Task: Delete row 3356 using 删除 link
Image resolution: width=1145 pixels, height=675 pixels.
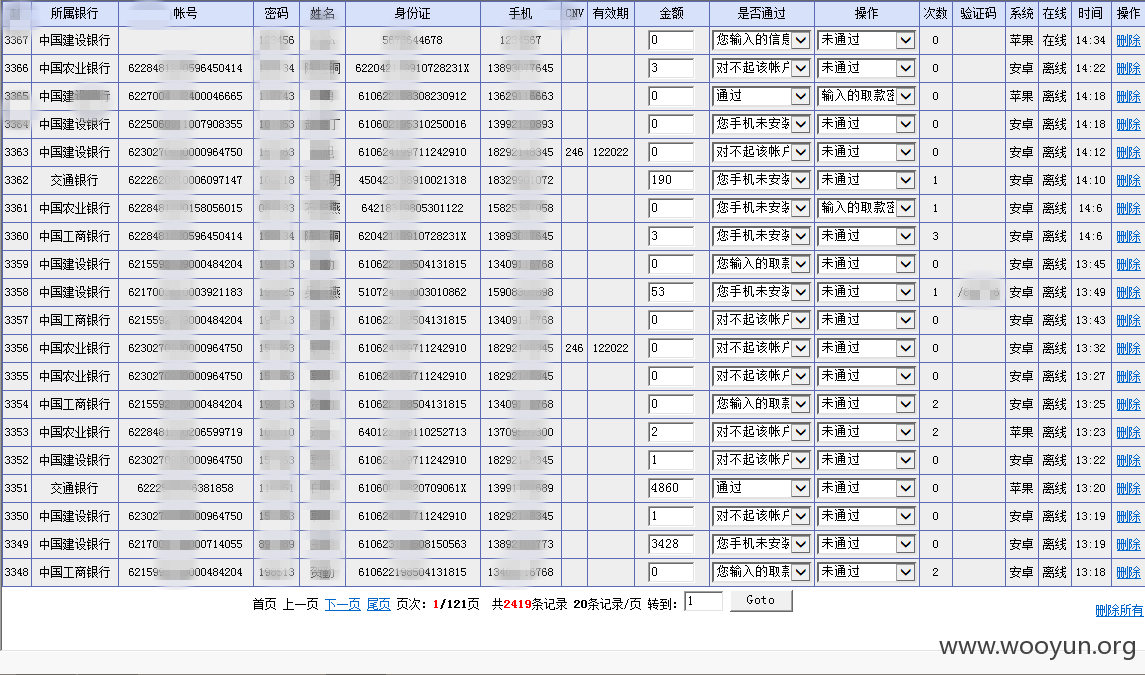Action: [x=1128, y=348]
